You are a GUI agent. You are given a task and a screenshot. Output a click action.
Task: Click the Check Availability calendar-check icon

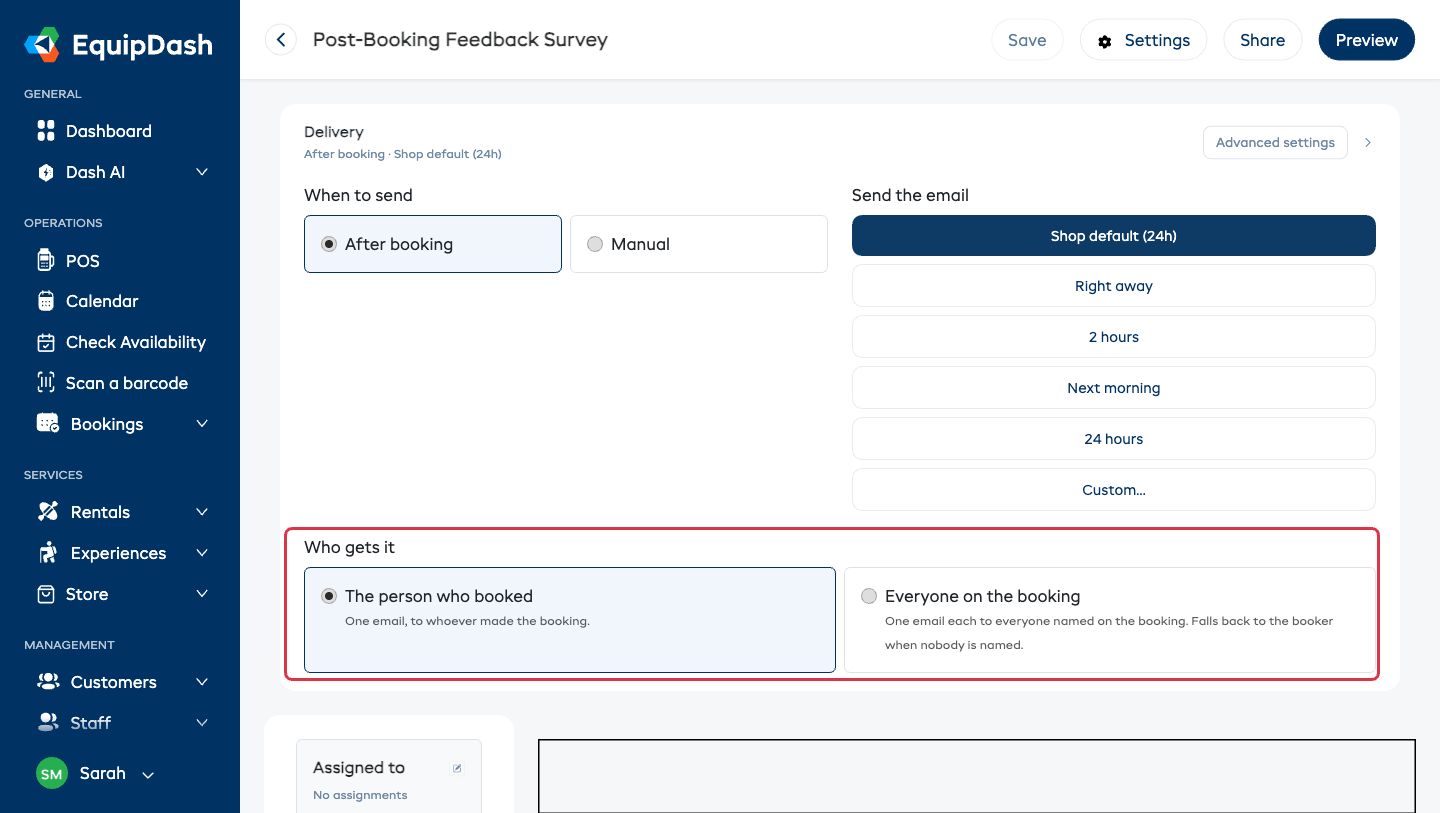click(x=45, y=342)
